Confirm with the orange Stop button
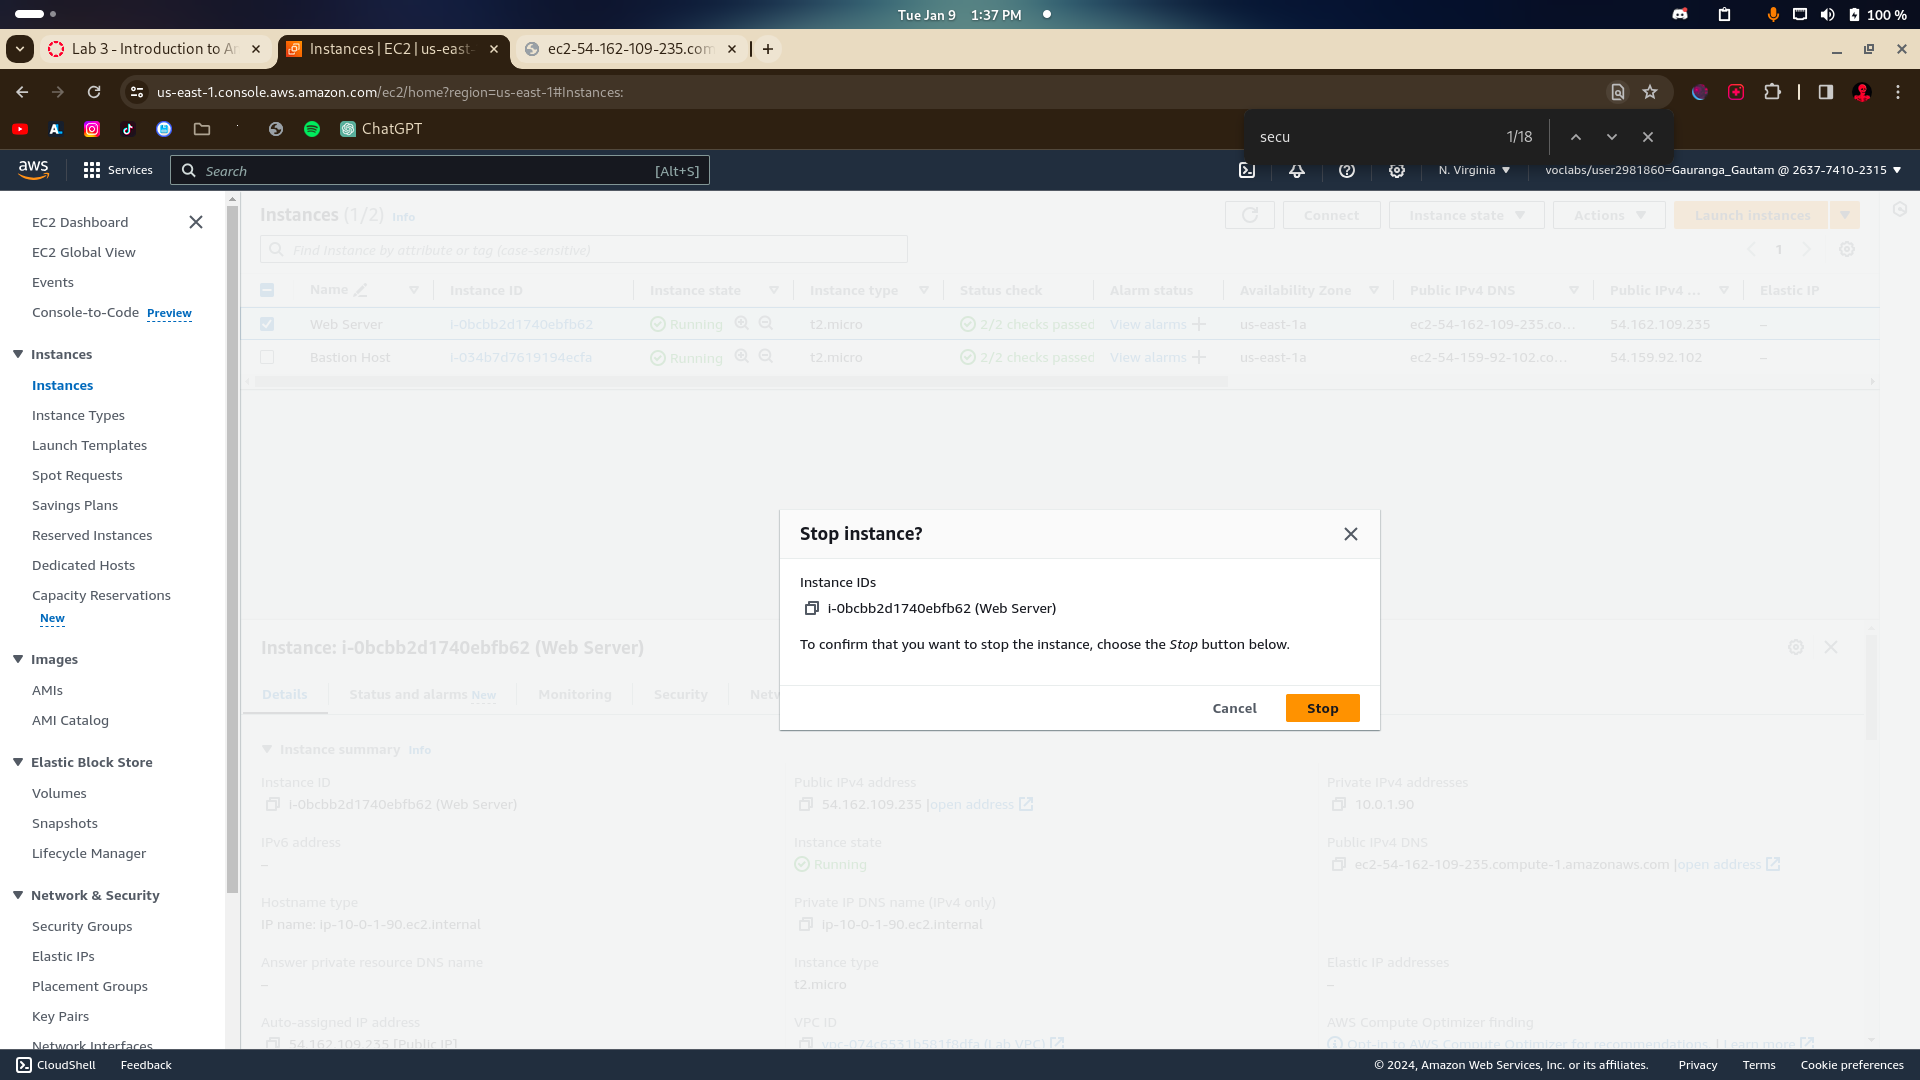Viewport: 1920px width, 1080px height. click(x=1322, y=708)
